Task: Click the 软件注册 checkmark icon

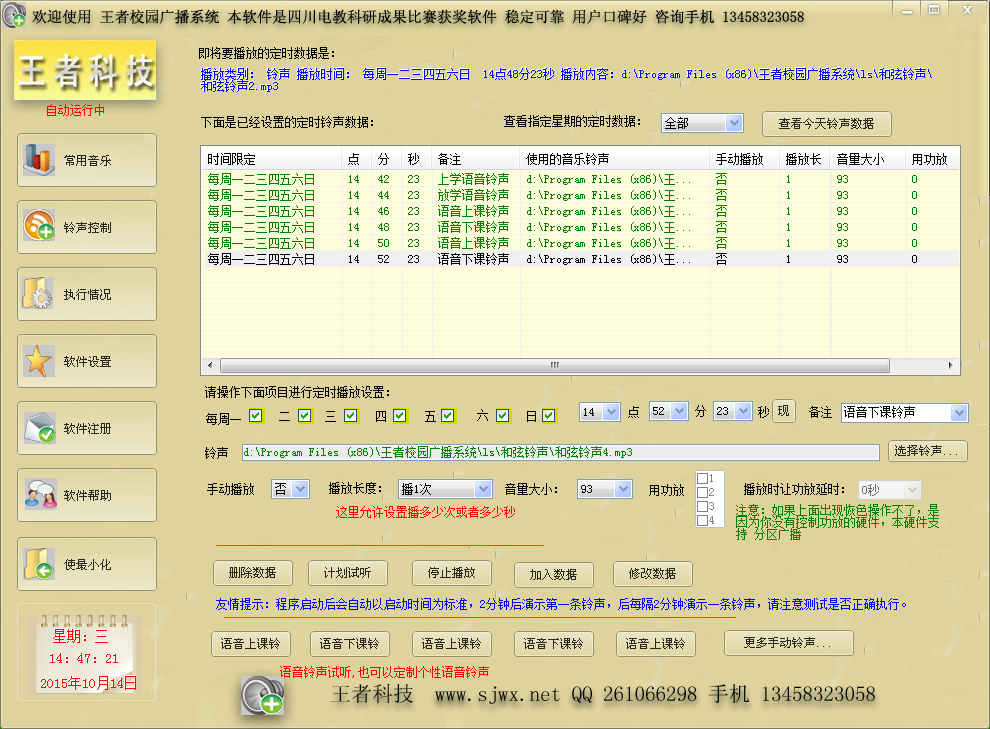Action: click(x=39, y=429)
